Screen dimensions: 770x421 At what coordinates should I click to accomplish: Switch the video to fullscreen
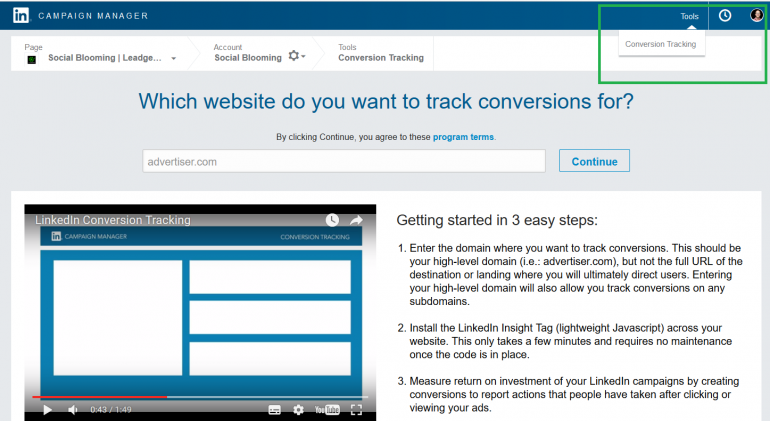[357, 410]
